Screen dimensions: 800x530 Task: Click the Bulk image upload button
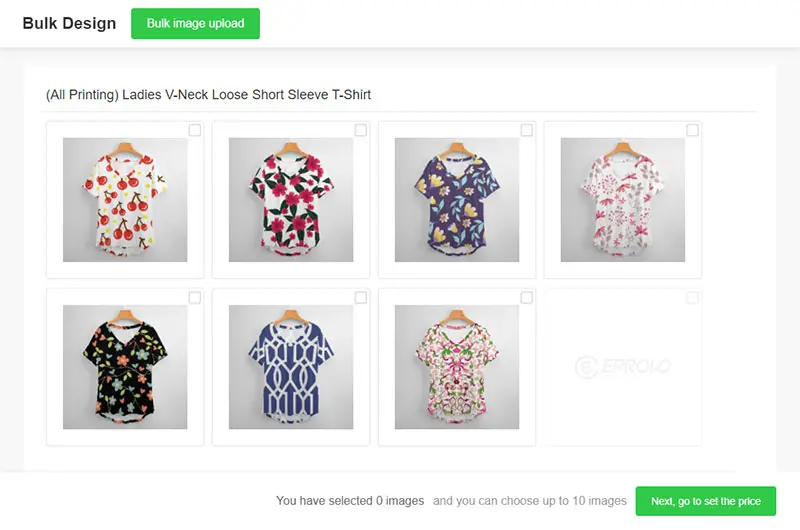(x=195, y=23)
